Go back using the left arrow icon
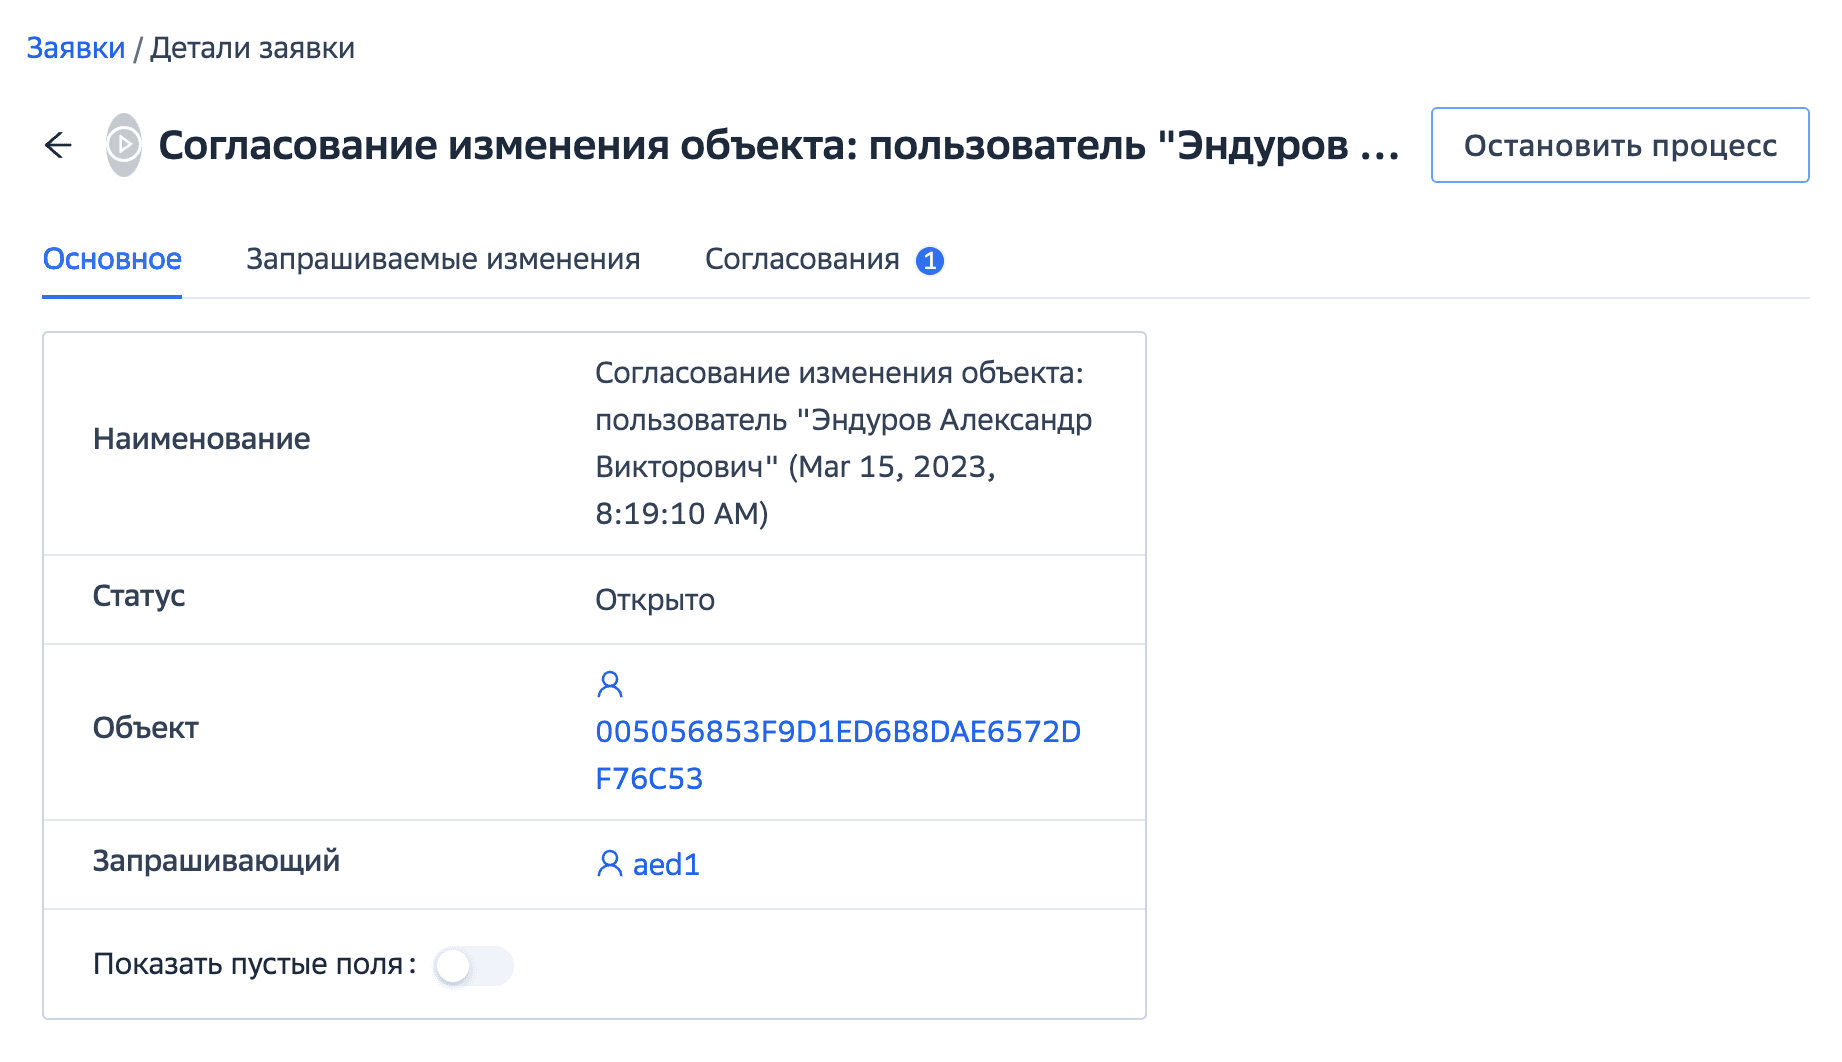This screenshot has width=1842, height=1062. click(59, 146)
